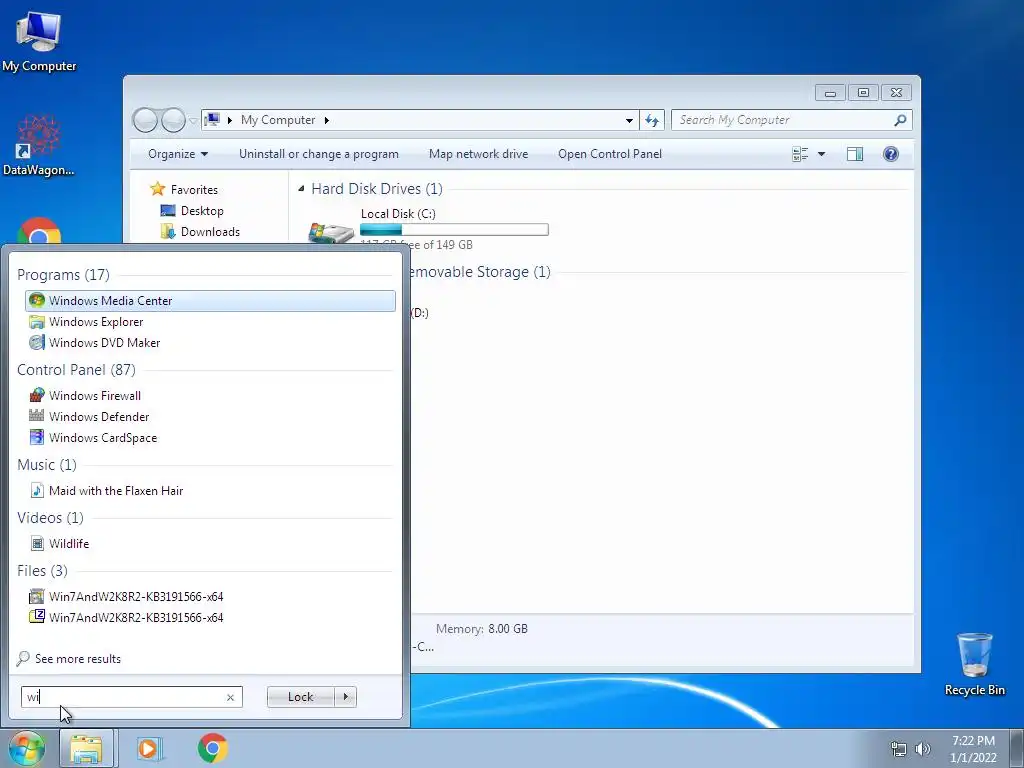Image resolution: width=1024 pixels, height=768 pixels.
Task: Click the Show desktop button at taskbar end
Action: click(x=1017, y=748)
